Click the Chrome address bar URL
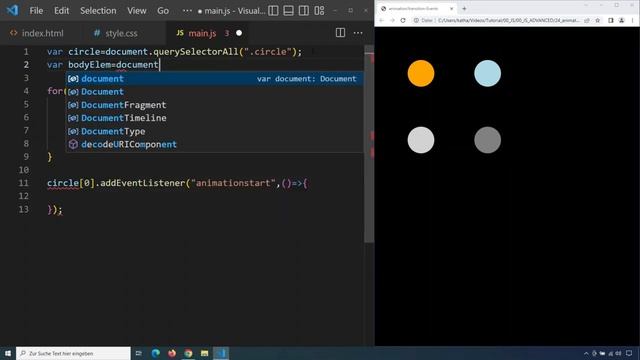Image resolution: width=640 pixels, height=360 pixels. (508, 20)
